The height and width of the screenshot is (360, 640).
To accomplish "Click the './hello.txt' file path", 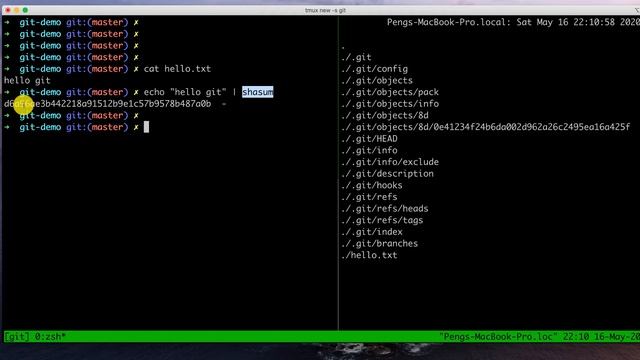I will click(369, 255).
